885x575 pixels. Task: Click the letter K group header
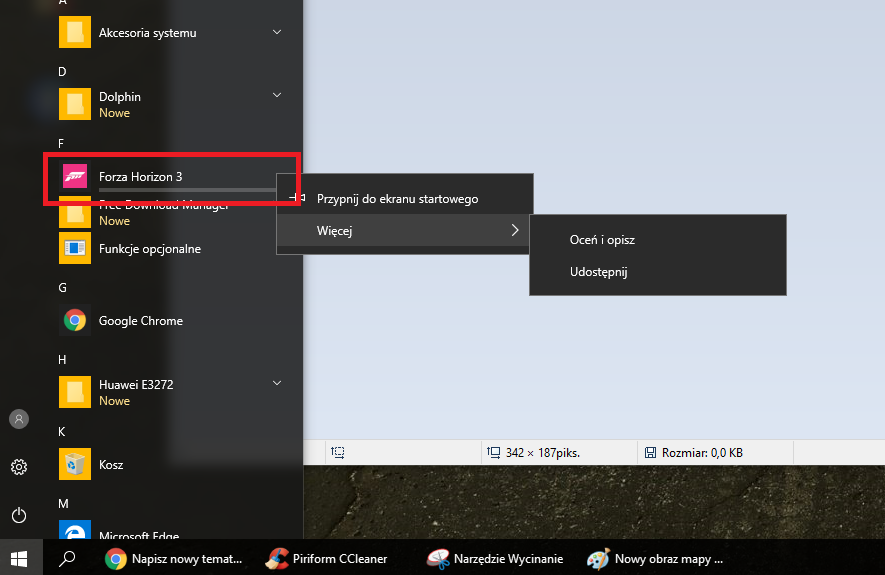(x=62, y=432)
